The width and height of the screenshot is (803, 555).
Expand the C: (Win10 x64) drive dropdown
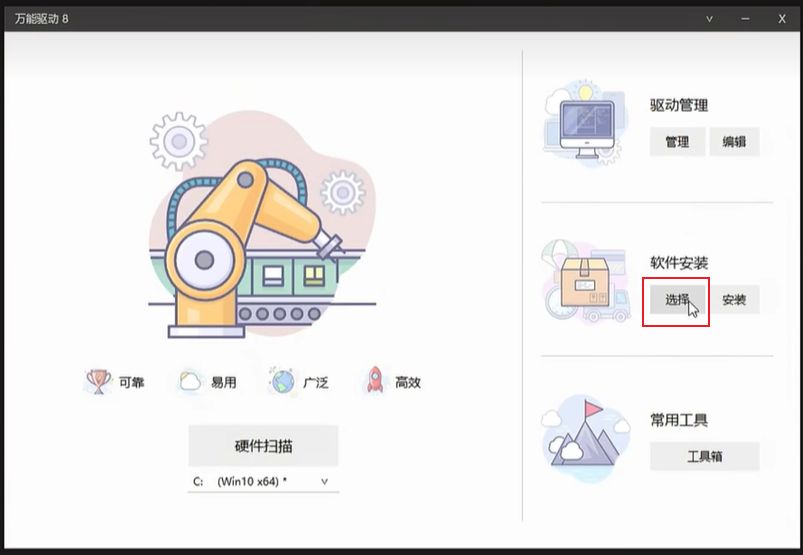(x=263, y=482)
